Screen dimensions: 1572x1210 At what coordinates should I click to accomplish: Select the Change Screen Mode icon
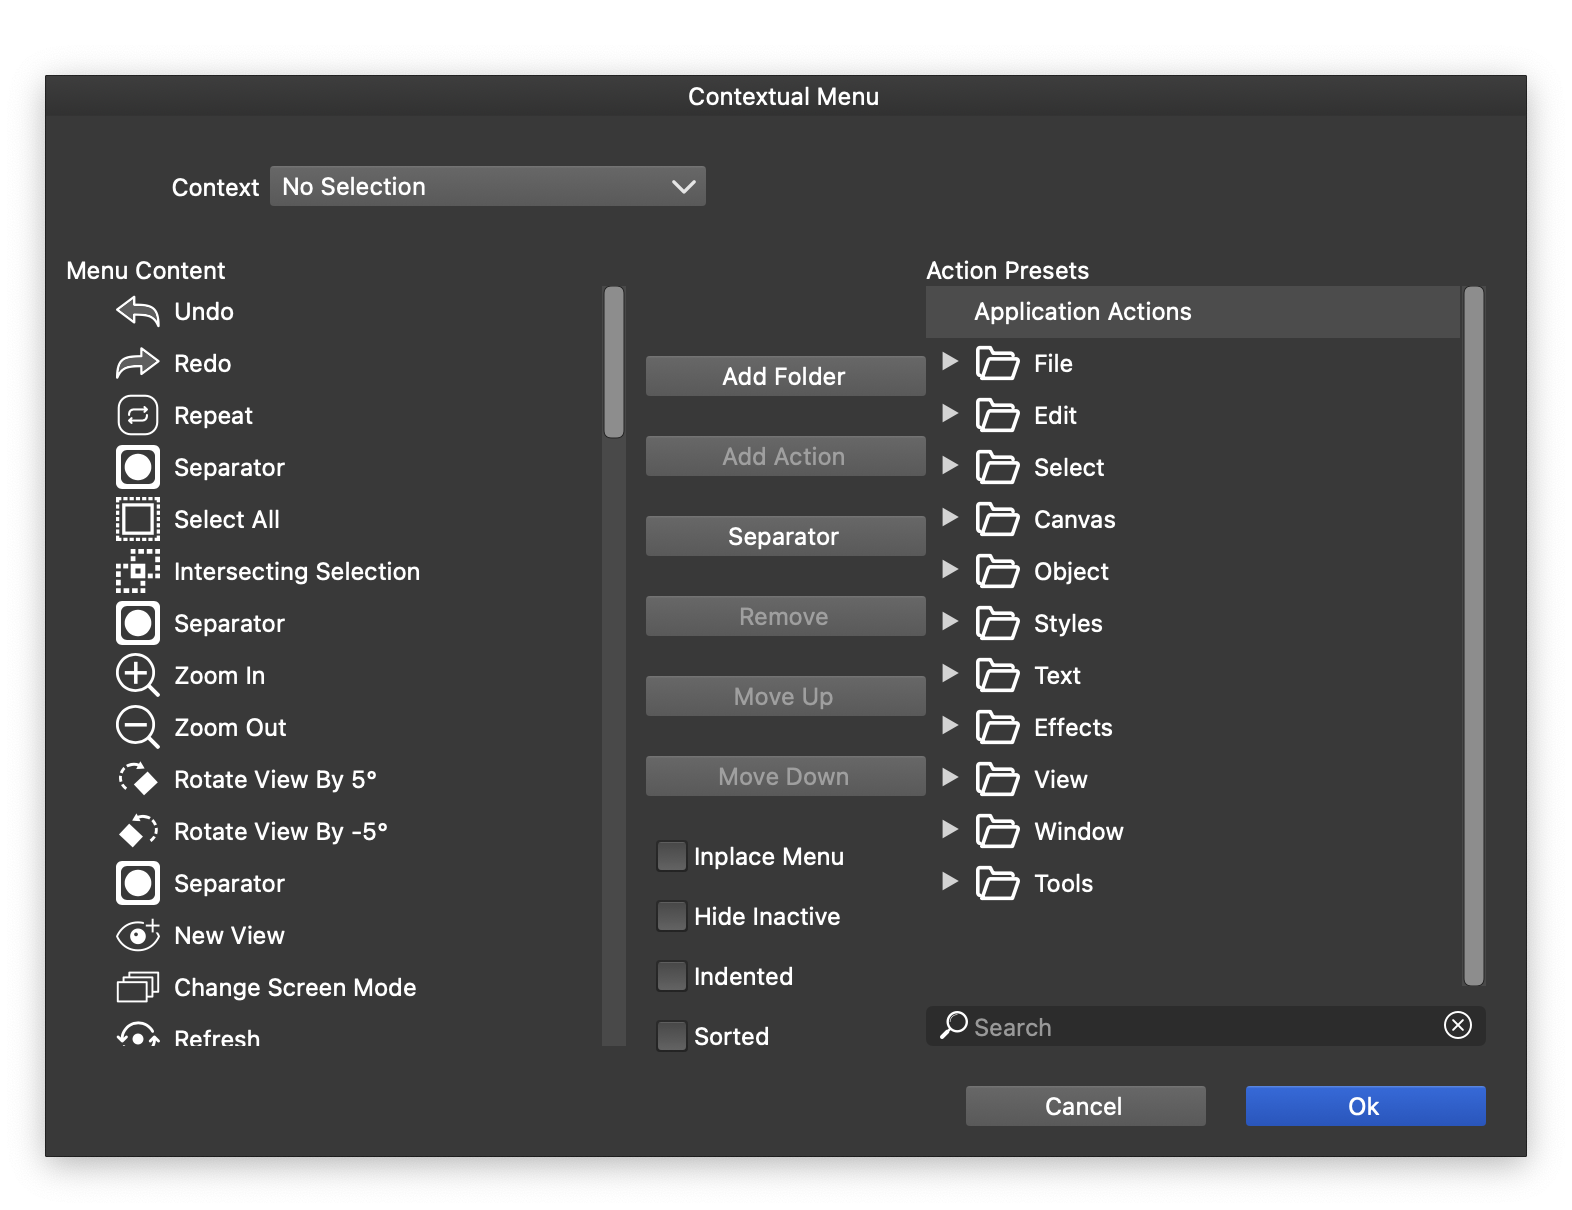pos(137,988)
